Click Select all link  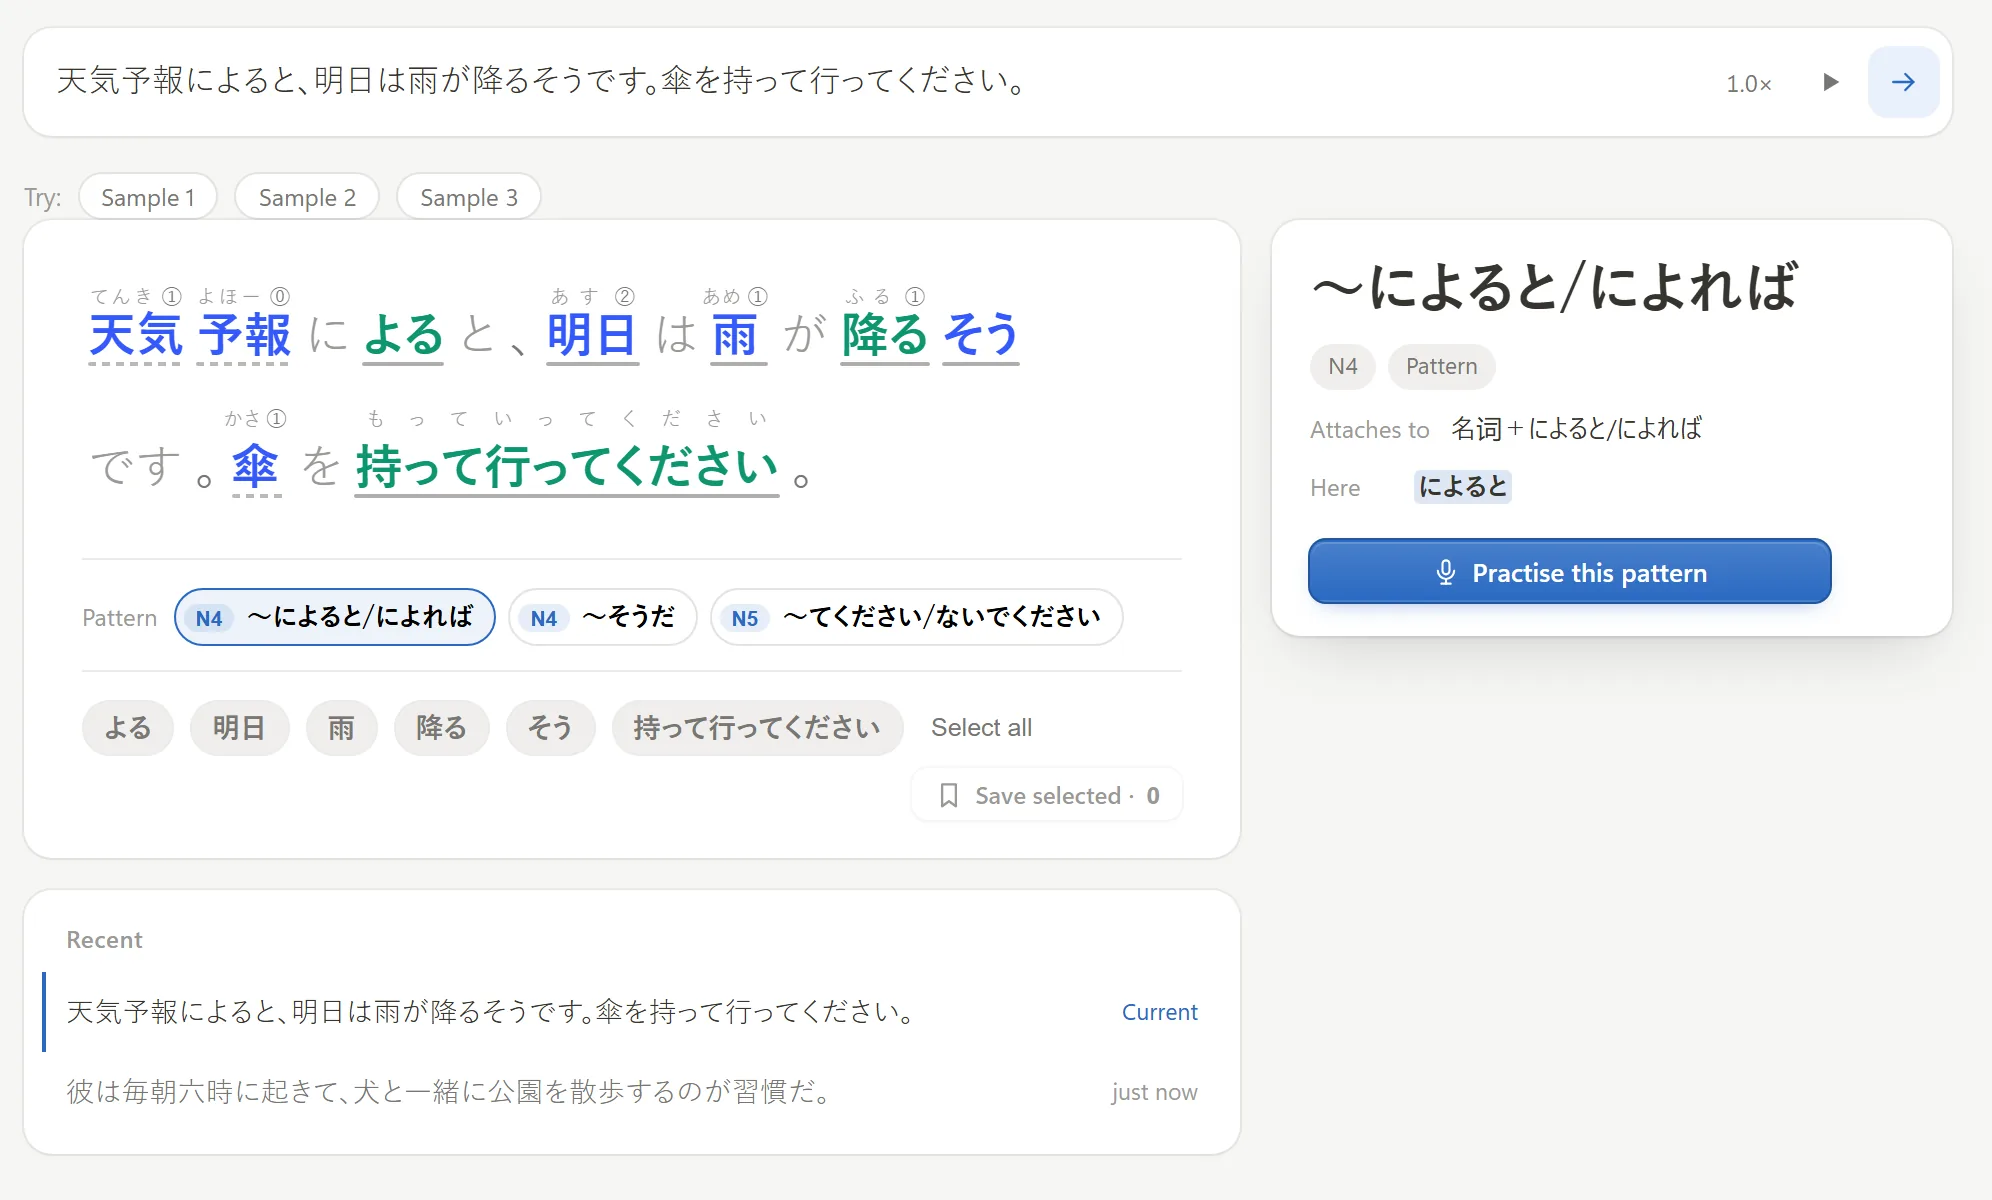(981, 727)
